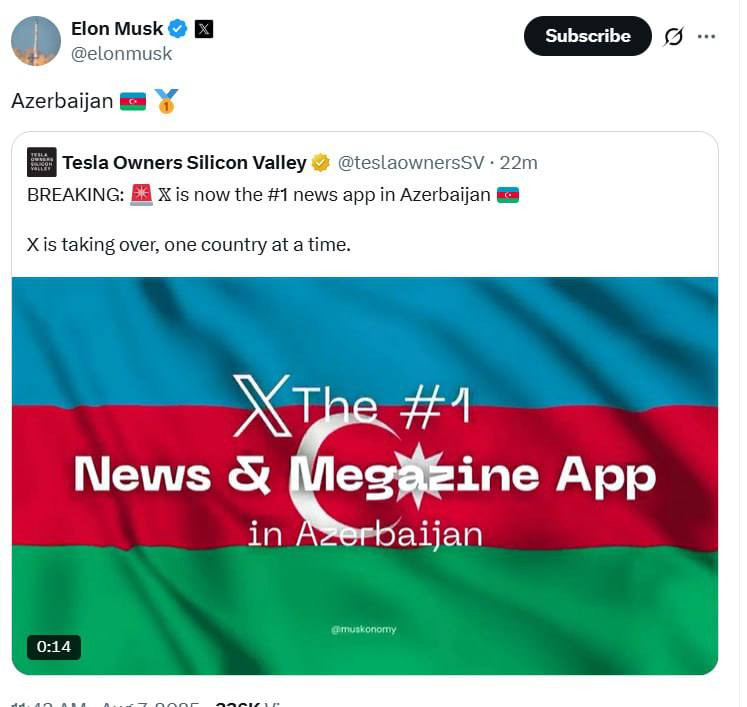Open the three-dot more options menu

706,36
